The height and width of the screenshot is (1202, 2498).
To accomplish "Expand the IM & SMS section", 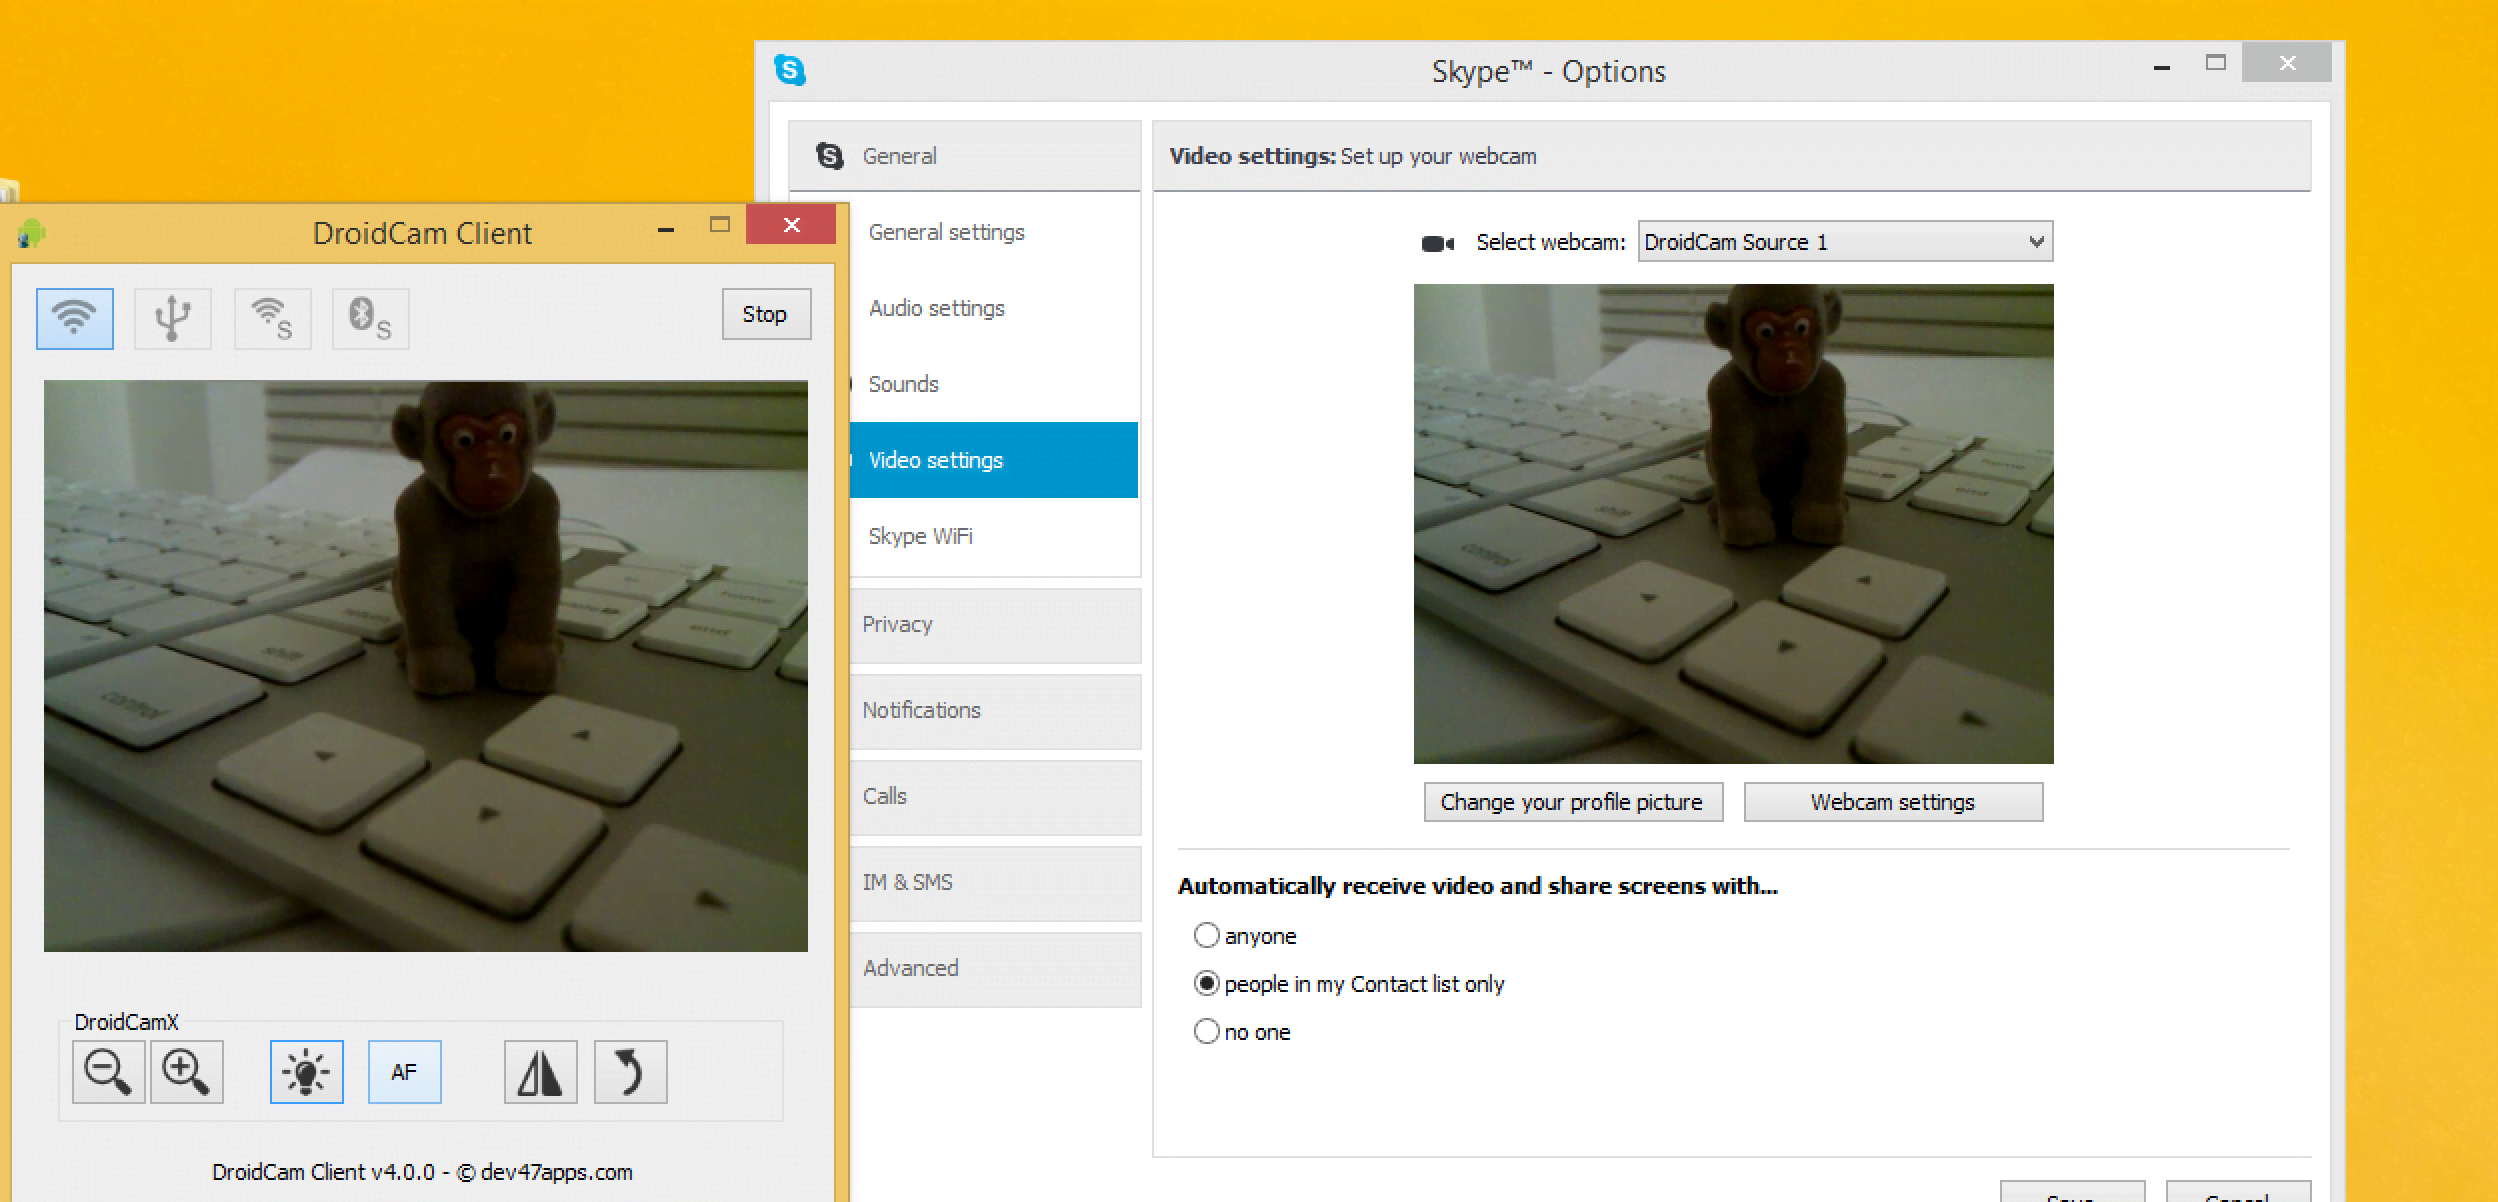I will click(x=995, y=883).
